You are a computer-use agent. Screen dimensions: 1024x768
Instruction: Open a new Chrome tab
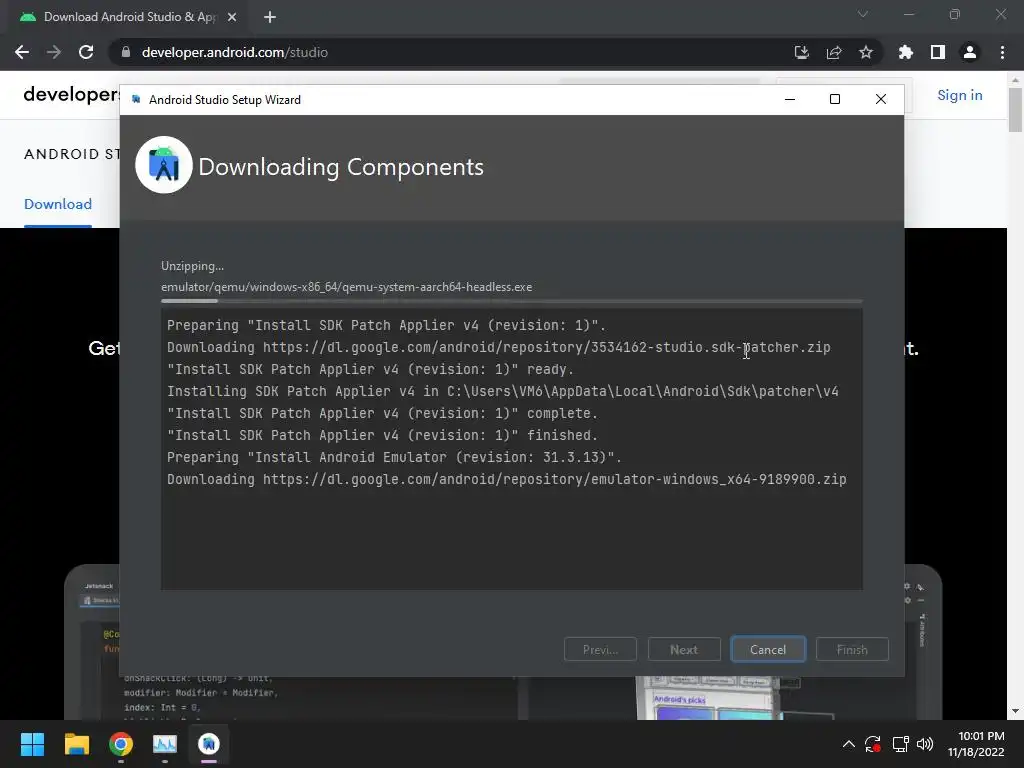[x=270, y=17]
